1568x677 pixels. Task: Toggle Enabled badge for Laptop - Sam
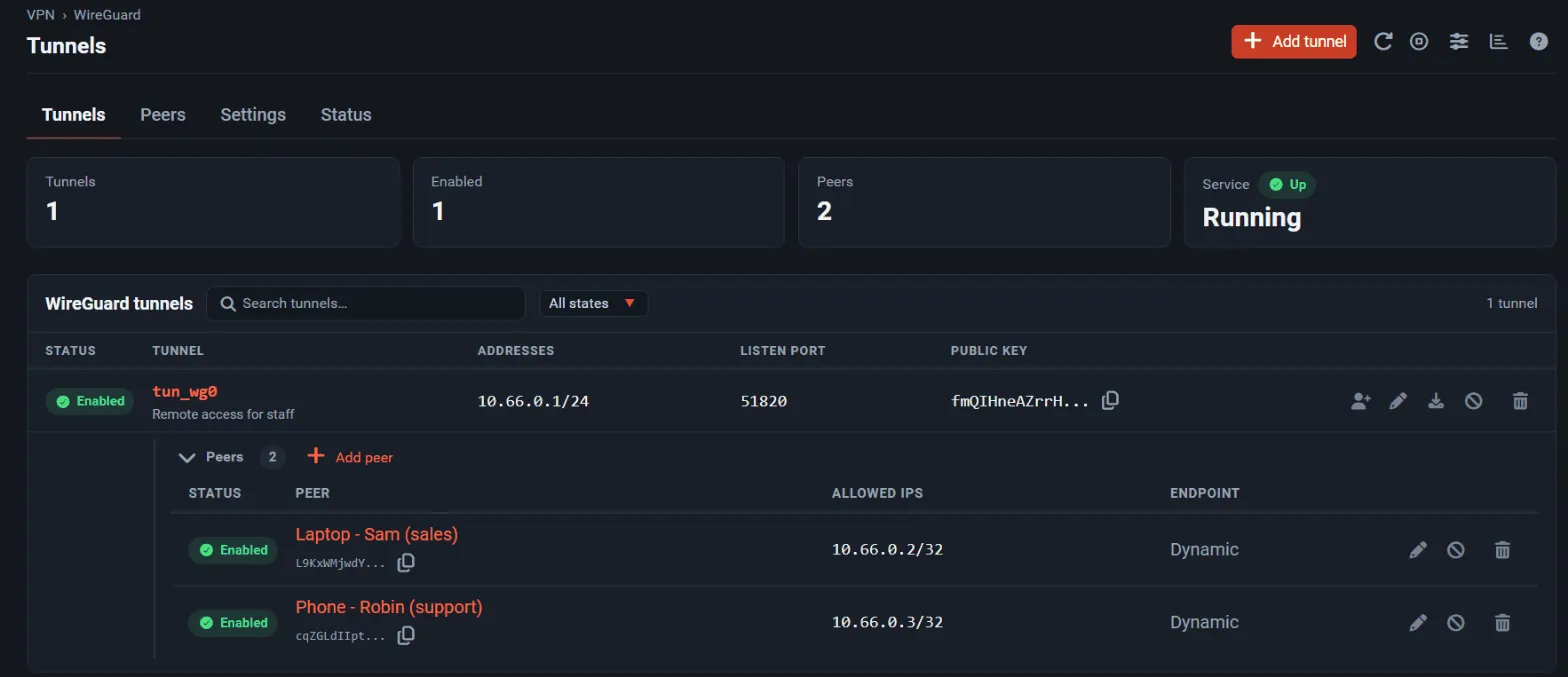pos(233,550)
